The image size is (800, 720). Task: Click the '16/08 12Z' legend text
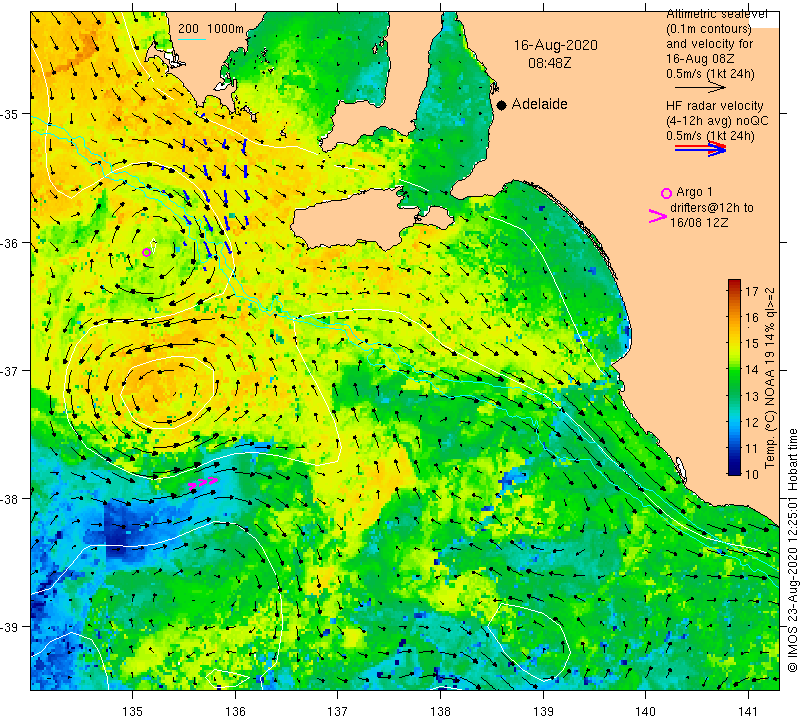click(698, 222)
